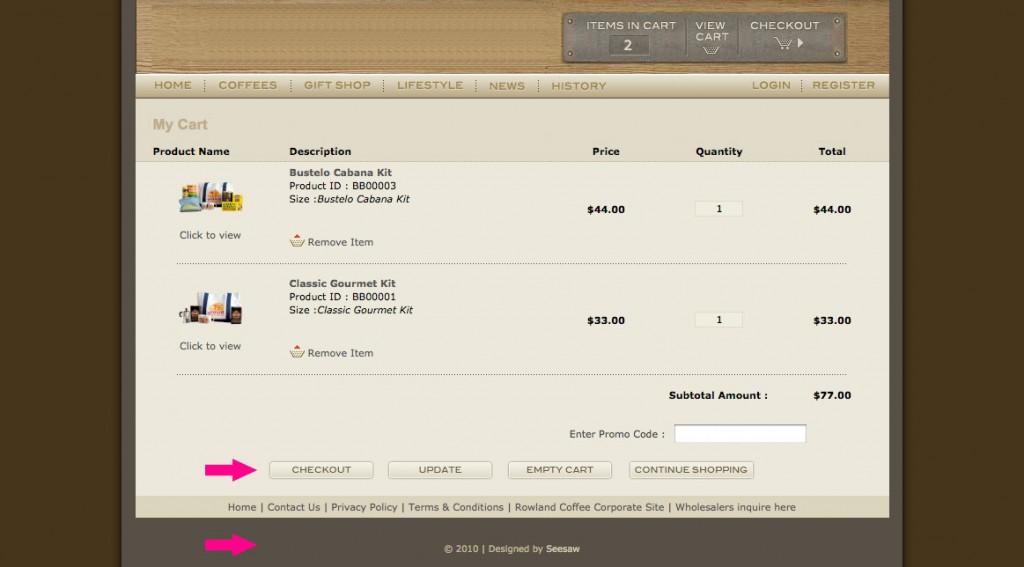The image size is (1024, 567).
Task: Open the Contact Us footer link
Action: click(294, 507)
